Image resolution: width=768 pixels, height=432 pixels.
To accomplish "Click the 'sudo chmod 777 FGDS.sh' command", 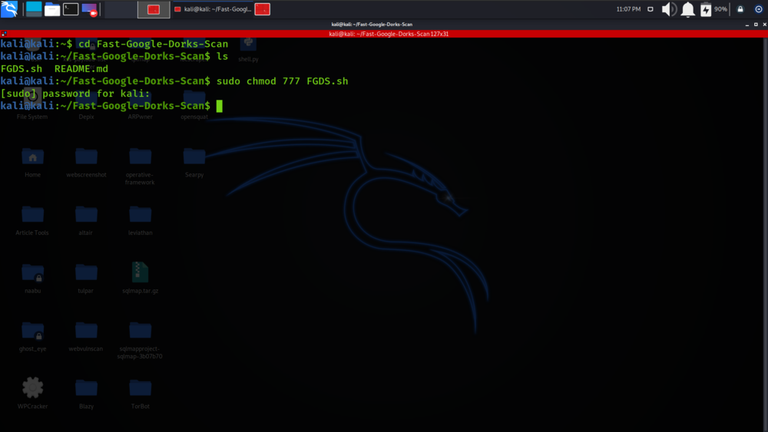I will (282, 81).
